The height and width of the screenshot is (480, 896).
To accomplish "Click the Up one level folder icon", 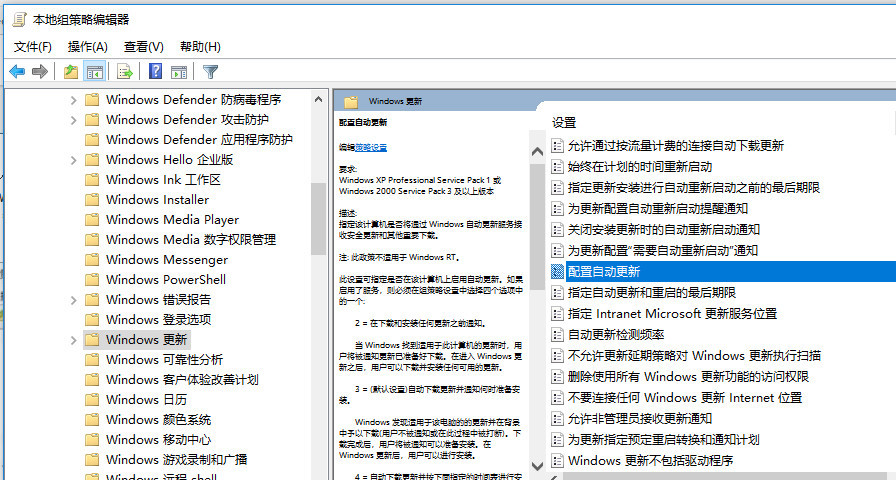I will point(70,71).
